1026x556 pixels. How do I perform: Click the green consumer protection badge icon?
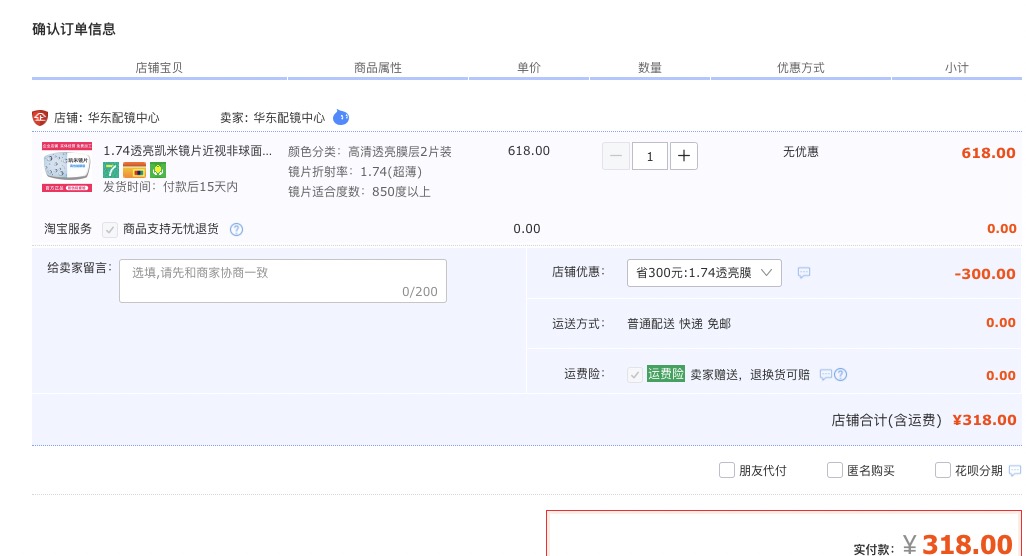coord(158,170)
